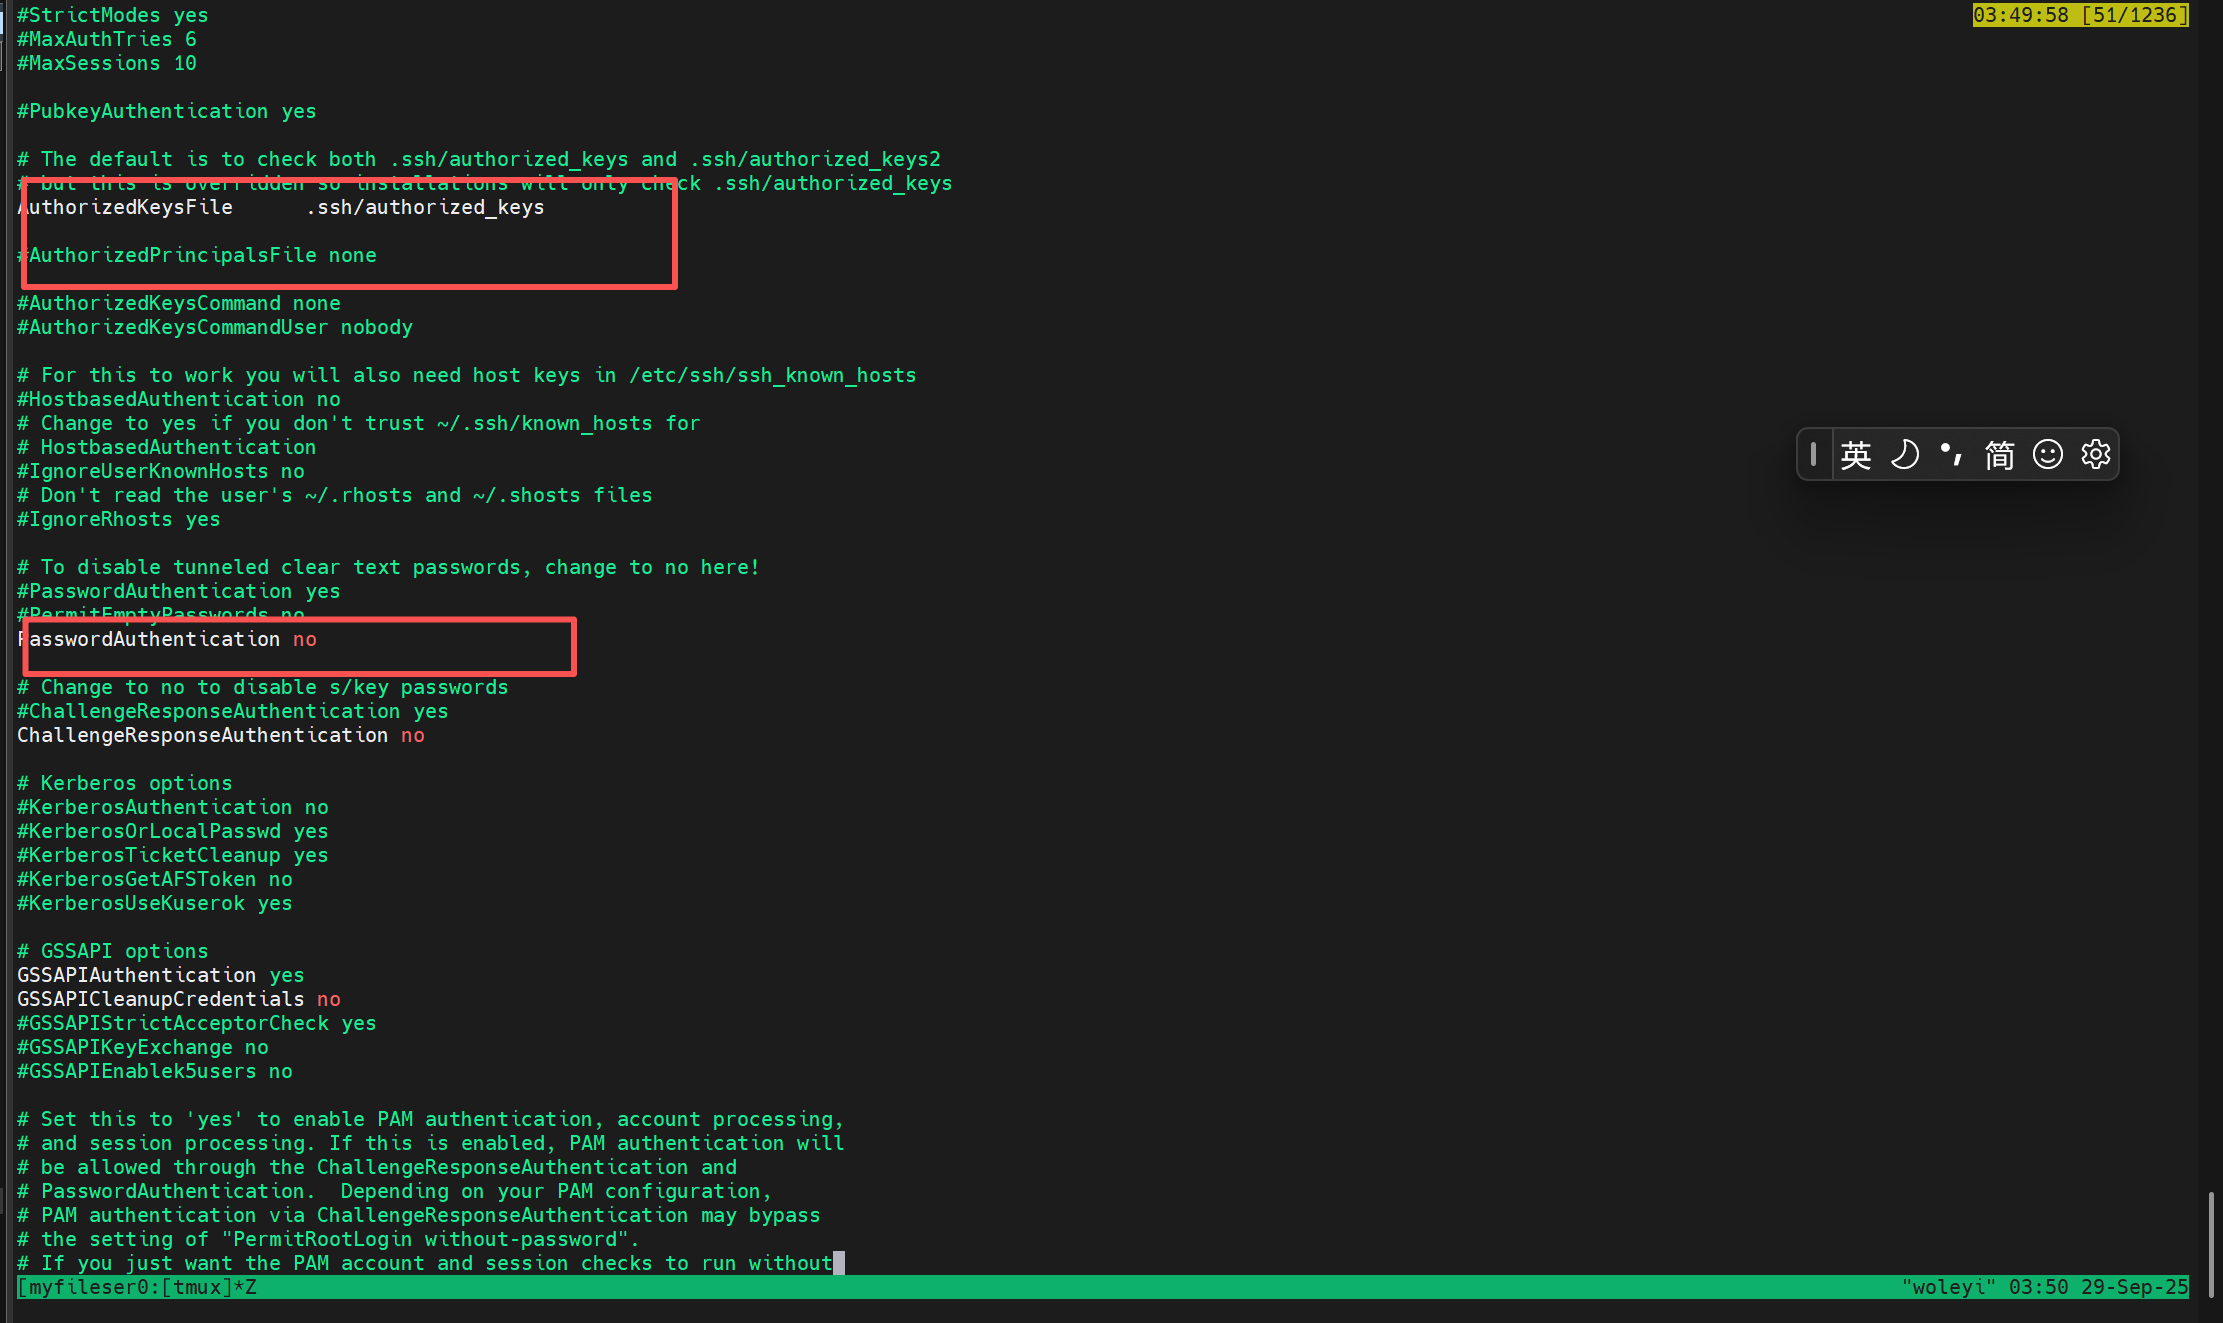Click the red "no" after PasswordAuthentication

[x=305, y=639]
